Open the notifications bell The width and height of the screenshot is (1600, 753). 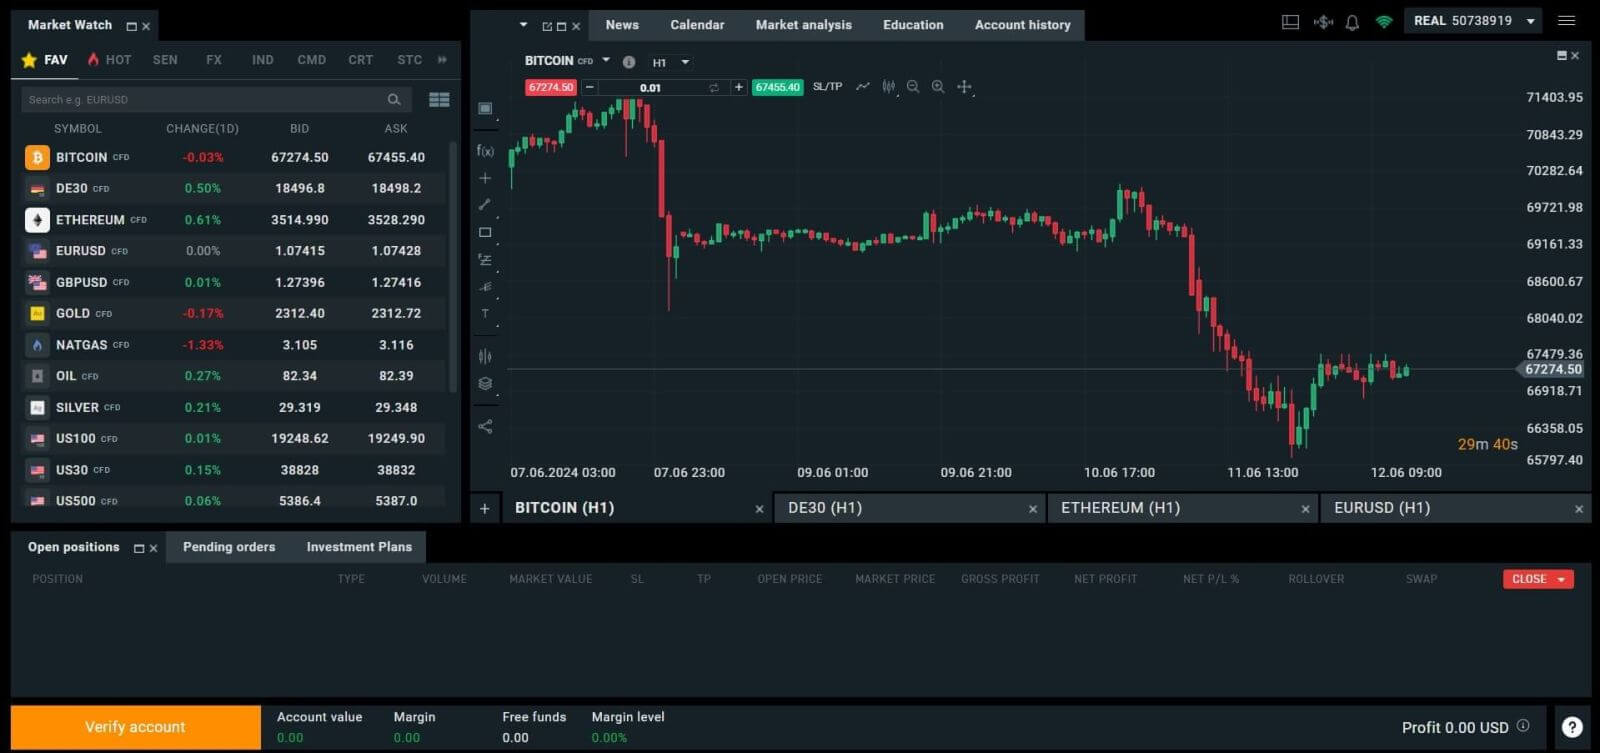click(x=1352, y=22)
